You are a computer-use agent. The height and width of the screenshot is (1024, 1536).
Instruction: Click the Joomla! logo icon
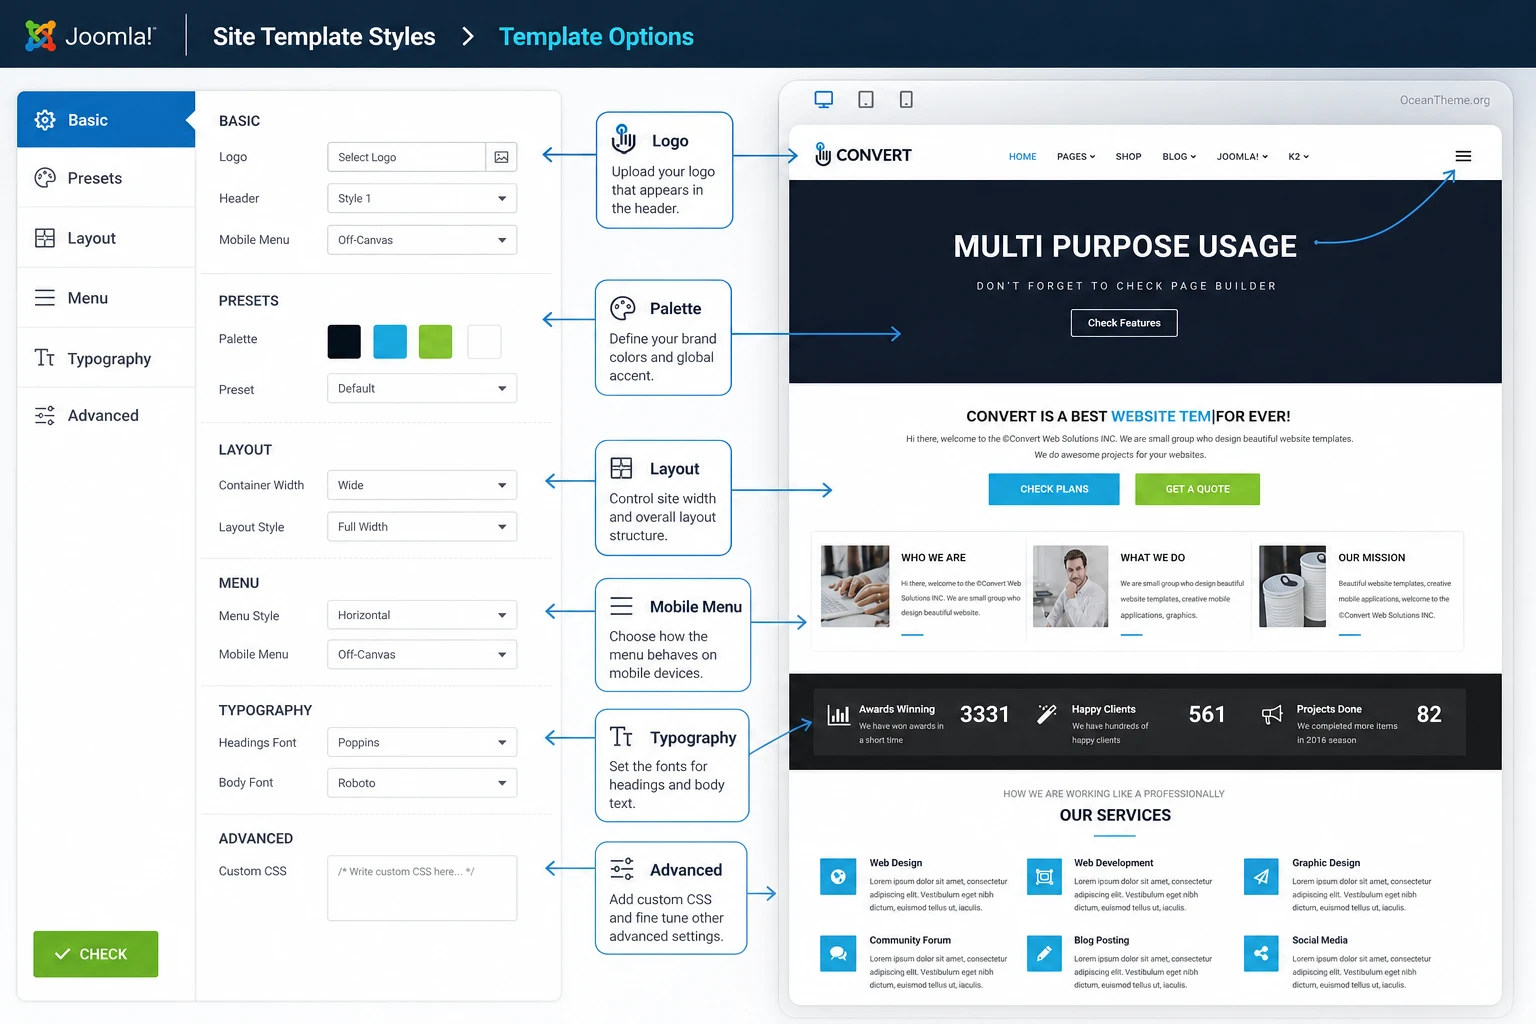pos(40,35)
